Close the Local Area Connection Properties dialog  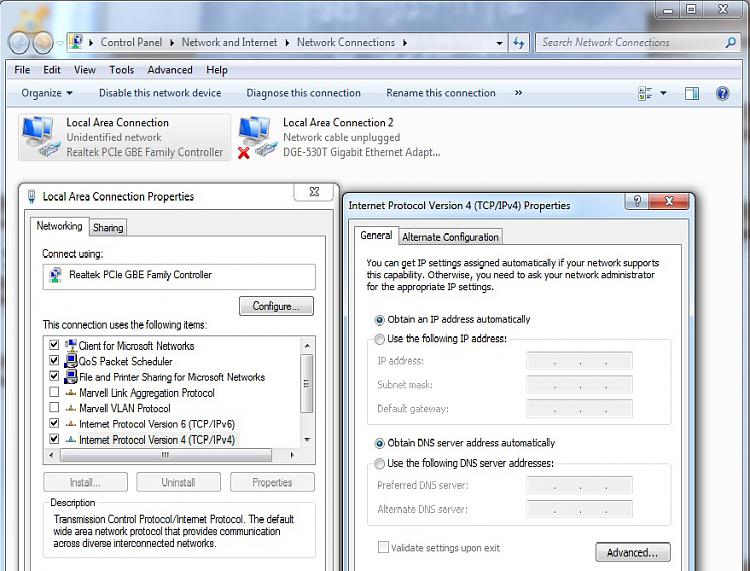click(314, 192)
